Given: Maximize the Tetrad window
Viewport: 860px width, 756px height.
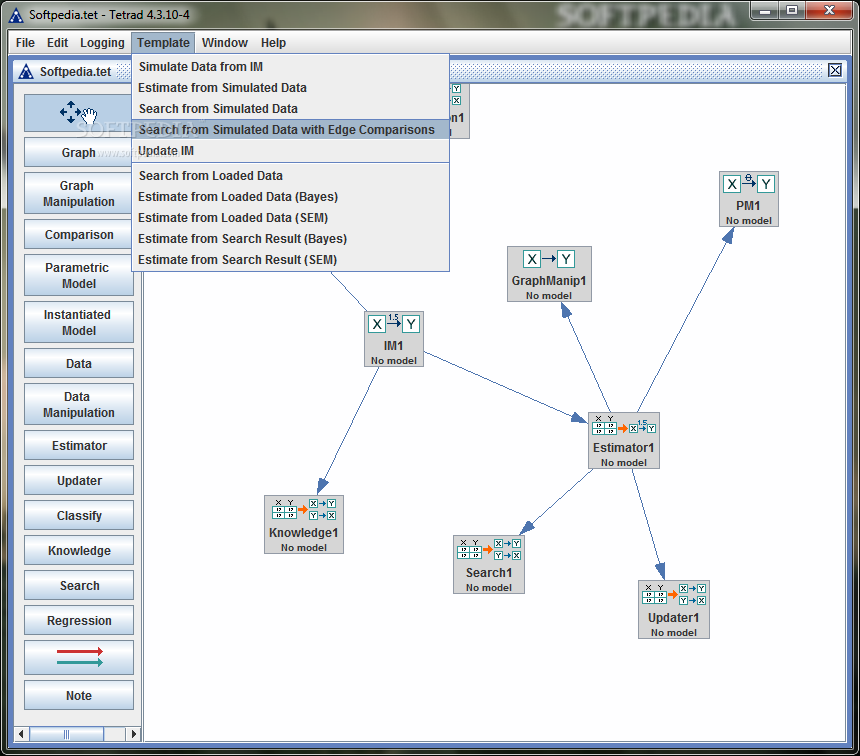Looking at the screenshot, I should (x=791, y=10).
